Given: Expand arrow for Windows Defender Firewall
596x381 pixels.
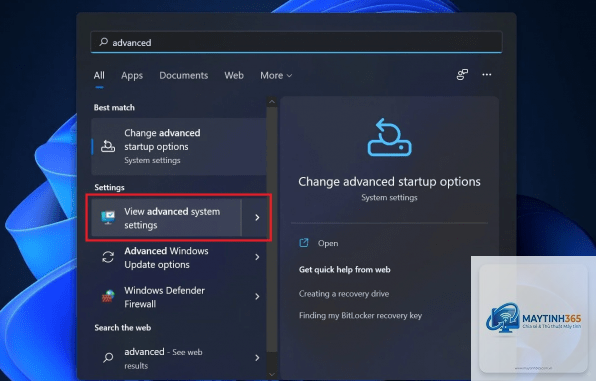Looking at the screenshot, I should click(x=257, y=297).
